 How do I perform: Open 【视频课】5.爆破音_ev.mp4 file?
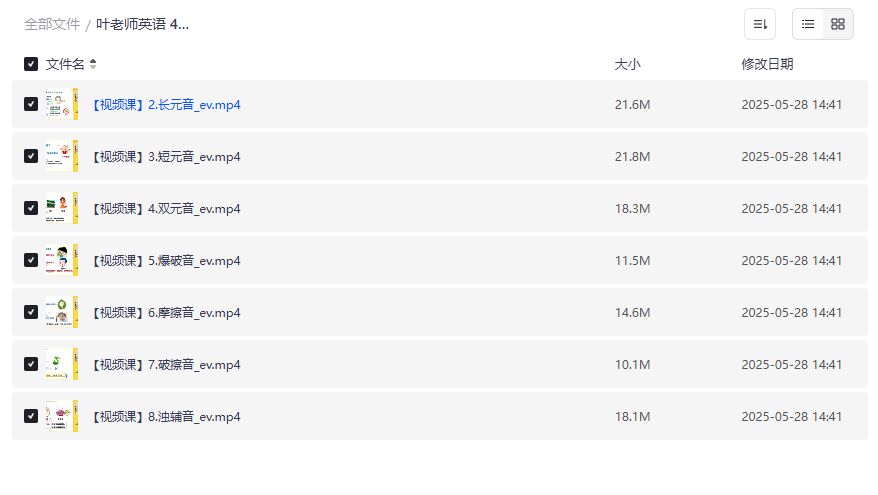(x=166, y=261)
